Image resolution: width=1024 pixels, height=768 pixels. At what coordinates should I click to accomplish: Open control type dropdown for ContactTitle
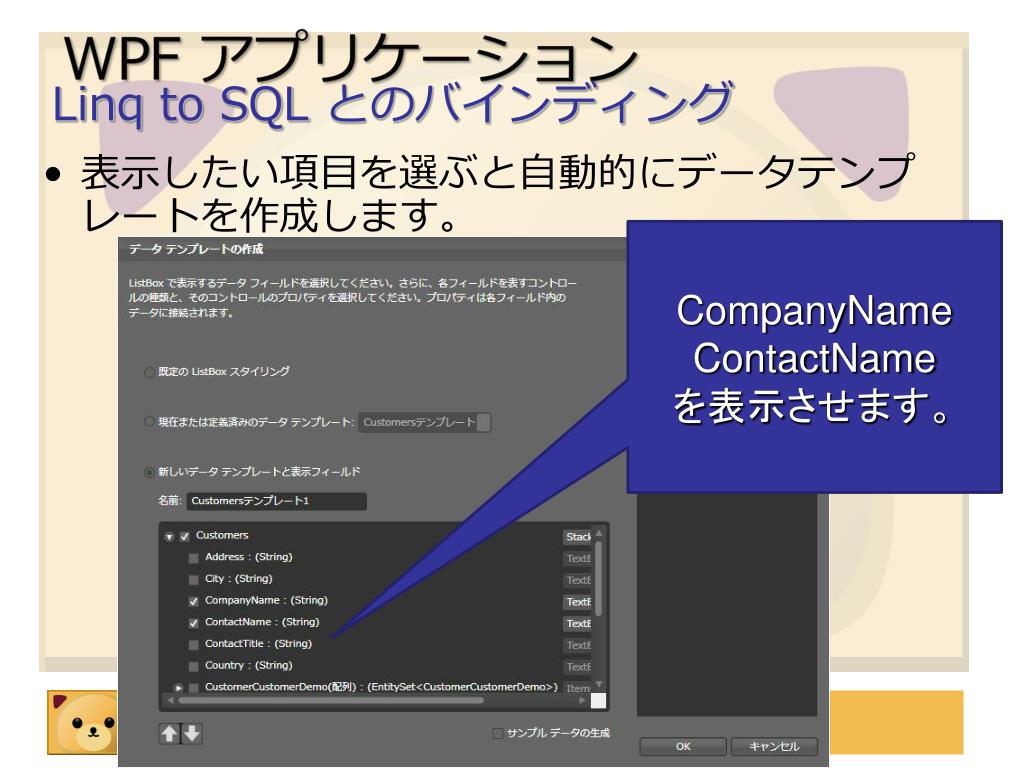pyautogui.click(x=577, y=645)
